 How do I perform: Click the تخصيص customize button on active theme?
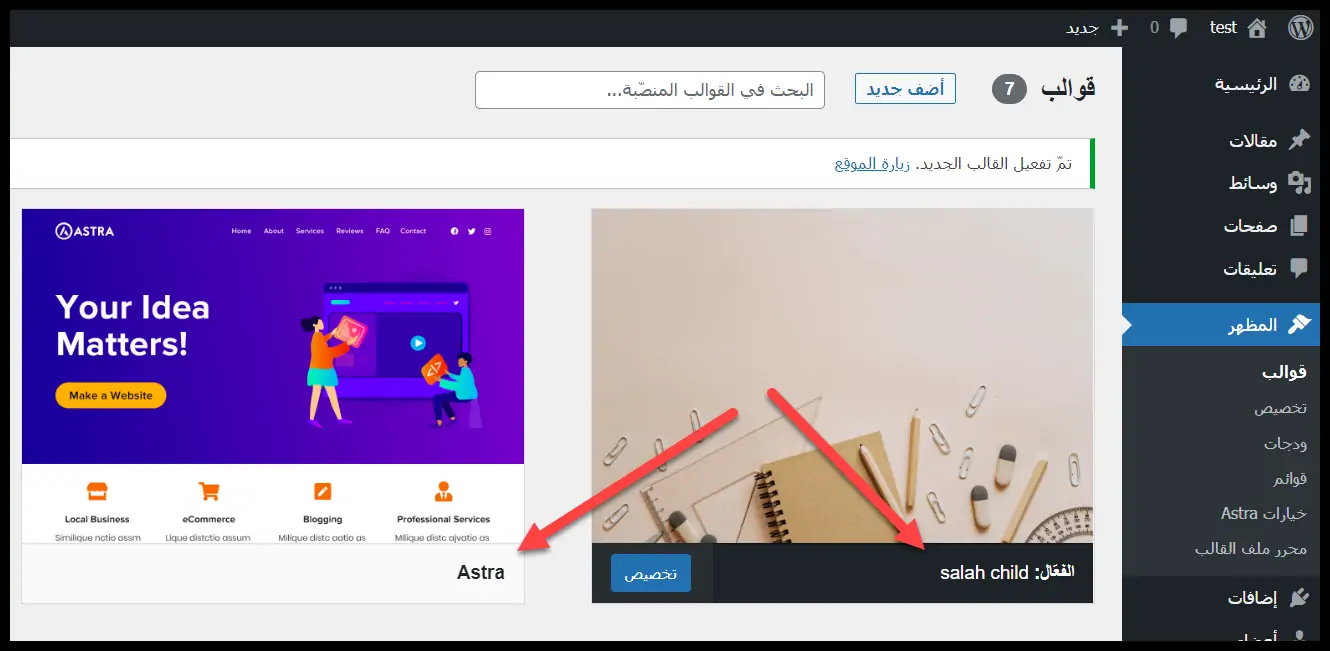(x=651, y=573)
